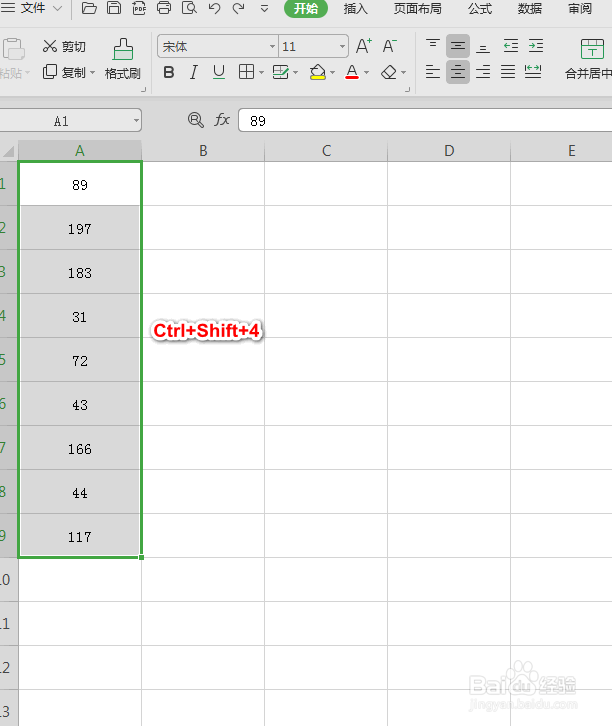Toggle italic formatting

click(x=194, y=72)
